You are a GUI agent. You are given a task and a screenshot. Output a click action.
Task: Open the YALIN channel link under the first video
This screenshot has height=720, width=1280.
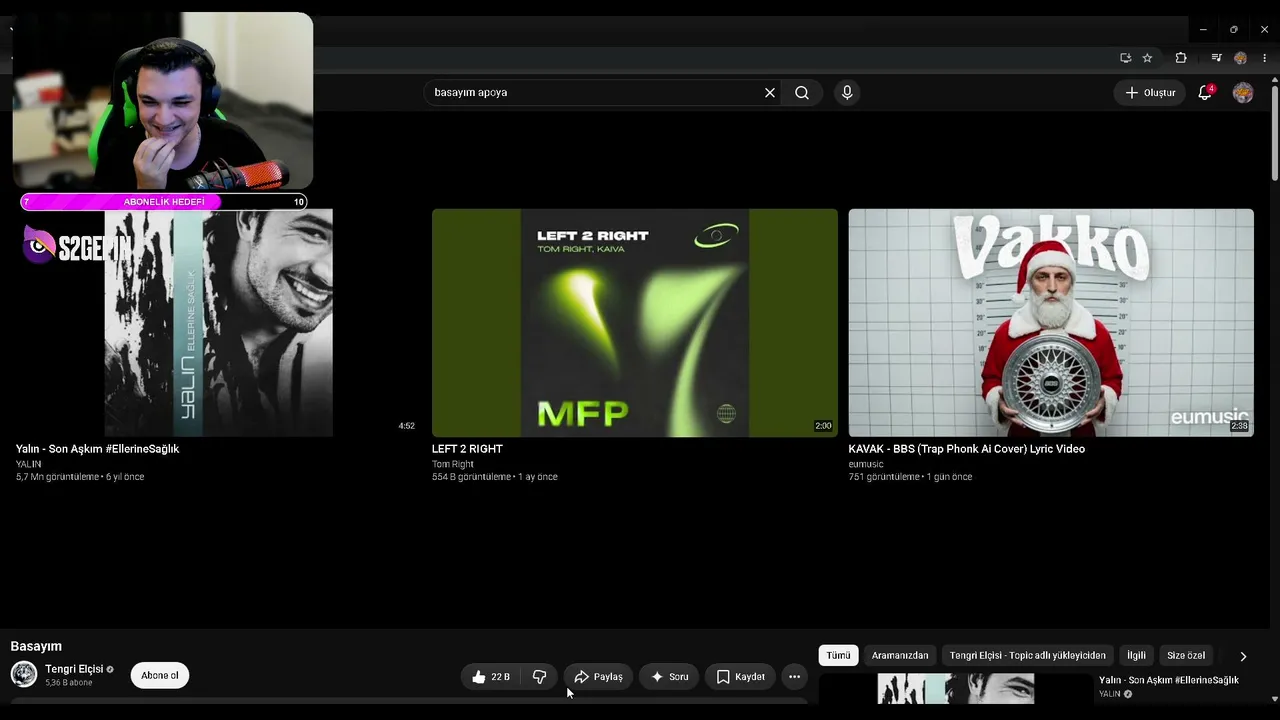29,464
